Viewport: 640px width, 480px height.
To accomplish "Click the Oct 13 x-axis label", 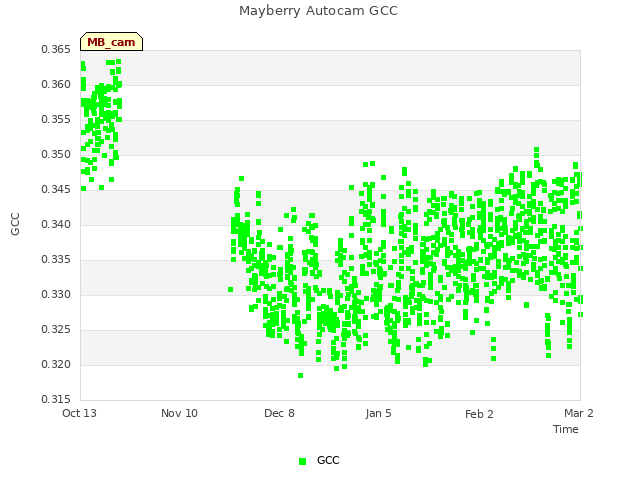I will (x=79, y=413).
